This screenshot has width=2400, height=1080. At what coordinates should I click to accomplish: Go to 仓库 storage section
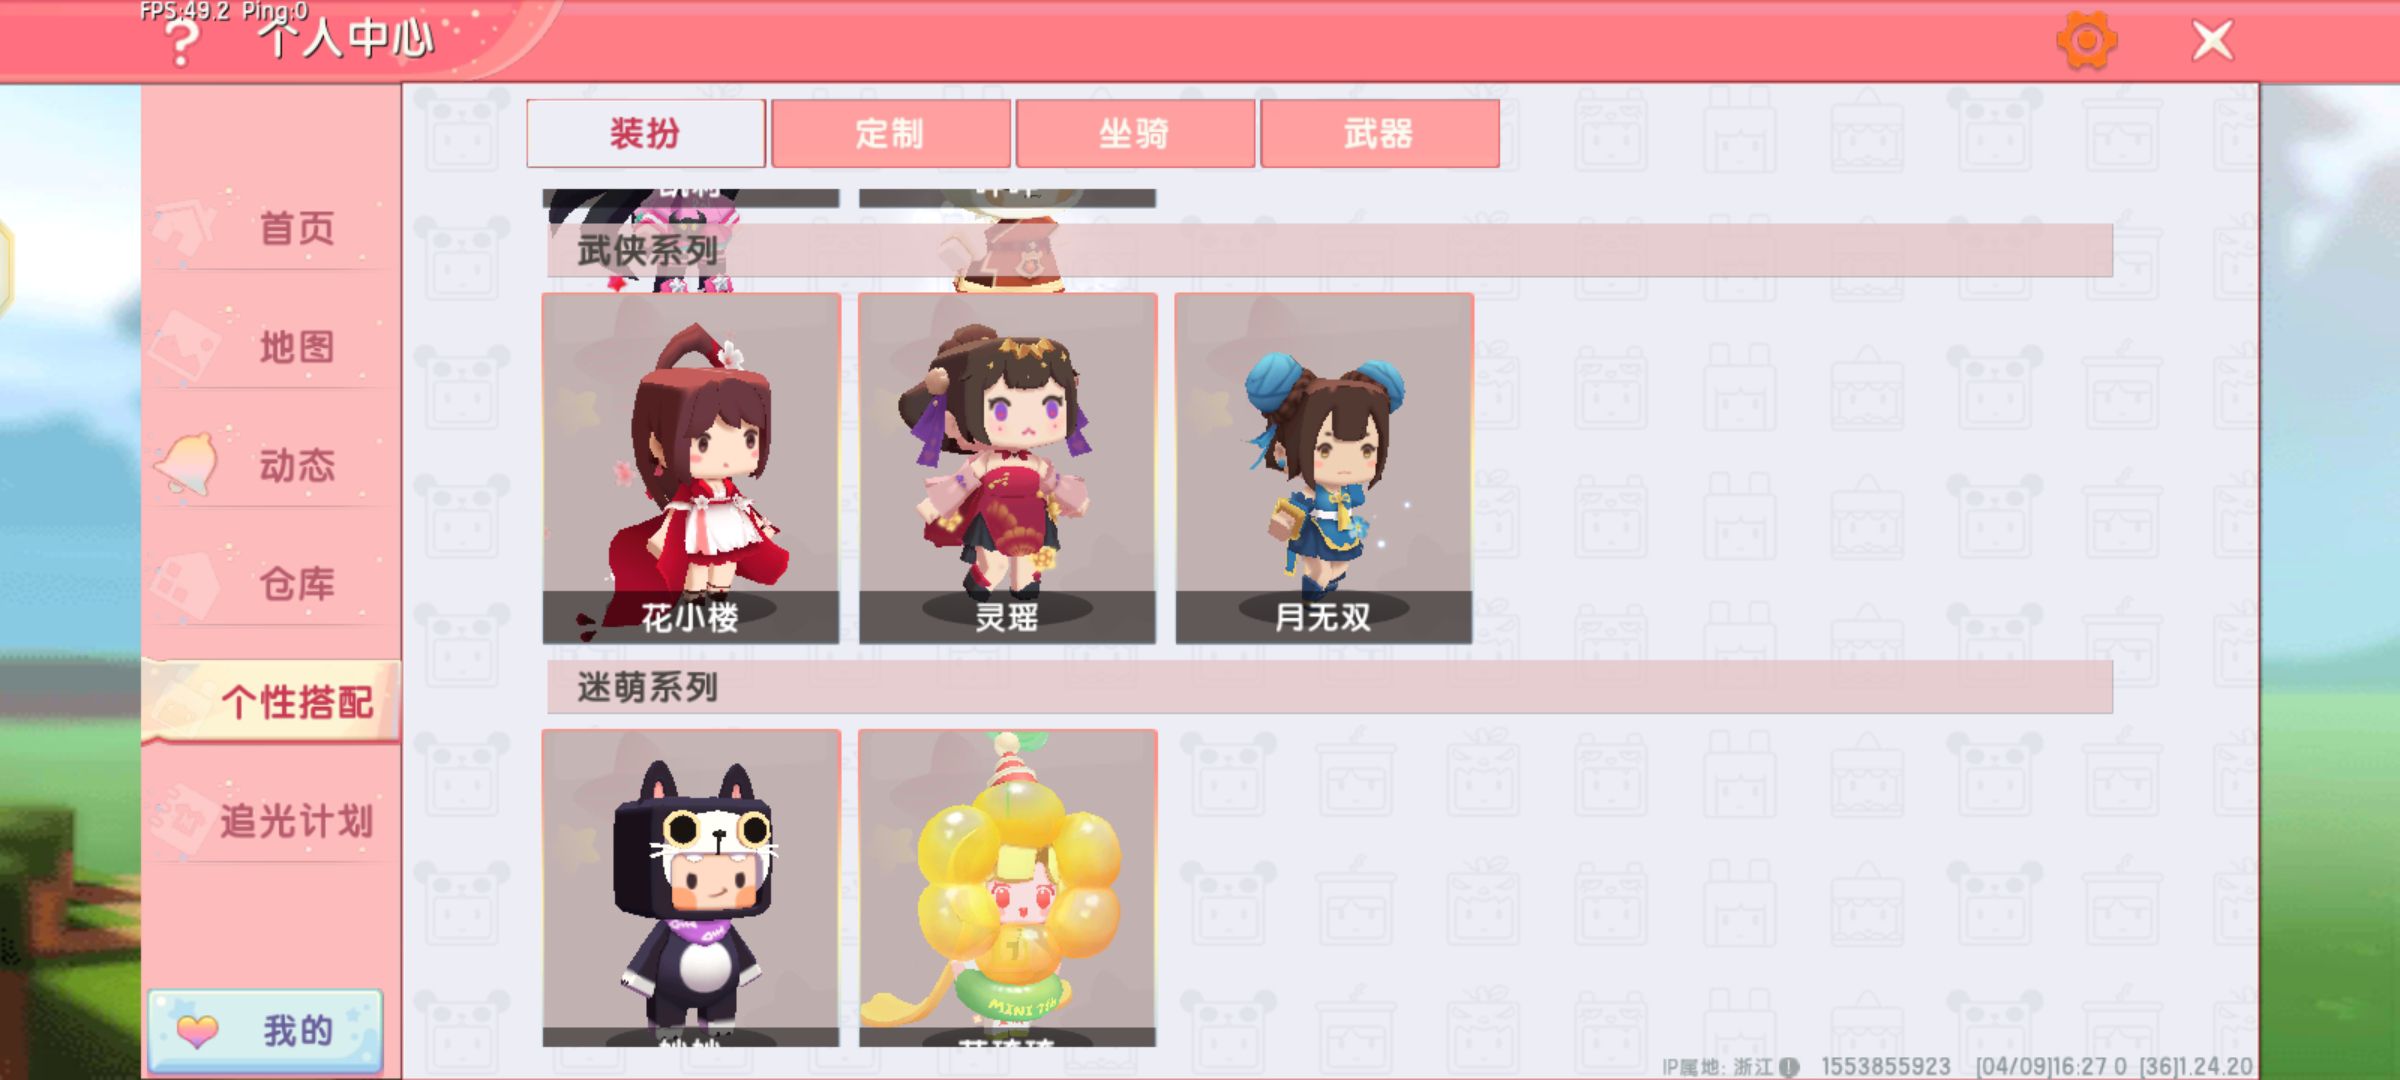tap(272, 583)
